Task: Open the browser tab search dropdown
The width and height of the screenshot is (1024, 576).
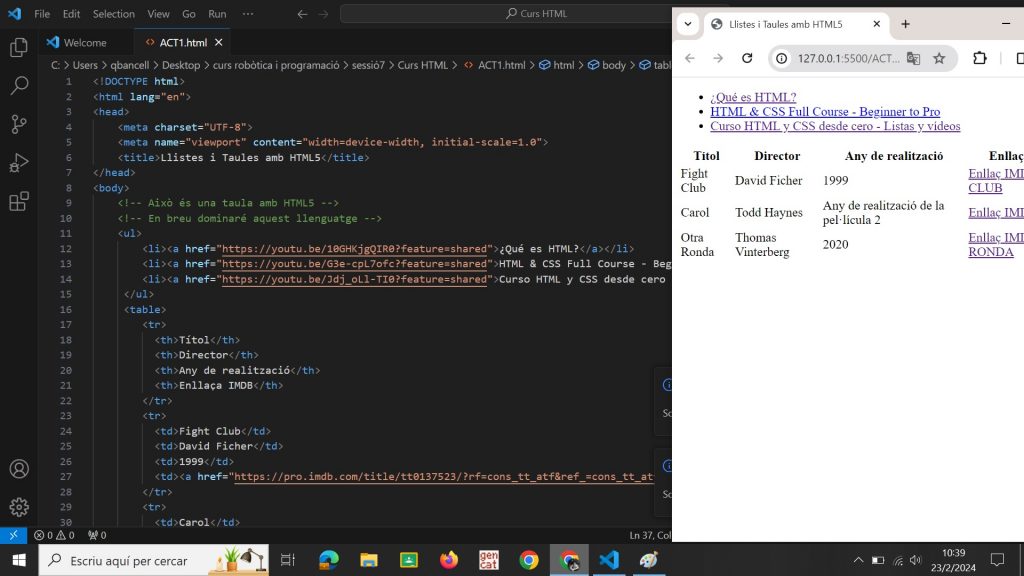Action: [688, 24]
